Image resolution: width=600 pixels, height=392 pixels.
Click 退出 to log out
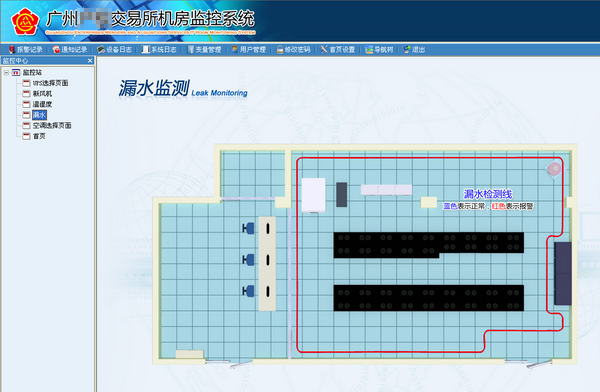click(x=414, y=49)
